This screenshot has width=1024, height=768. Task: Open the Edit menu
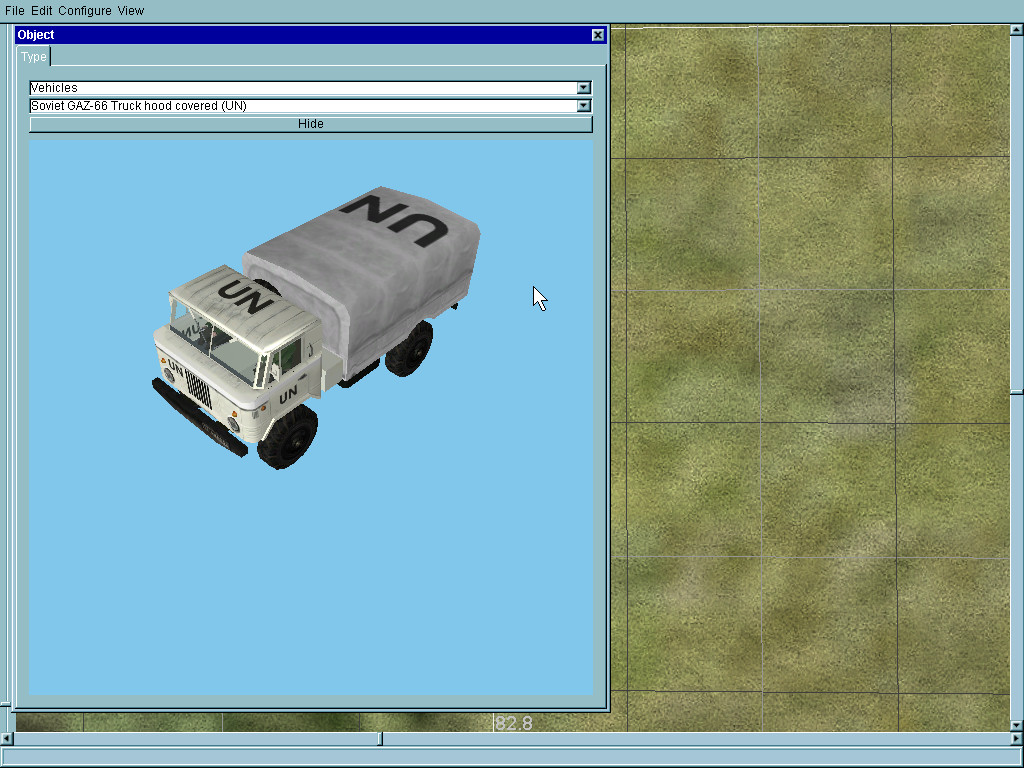[41, 10]
